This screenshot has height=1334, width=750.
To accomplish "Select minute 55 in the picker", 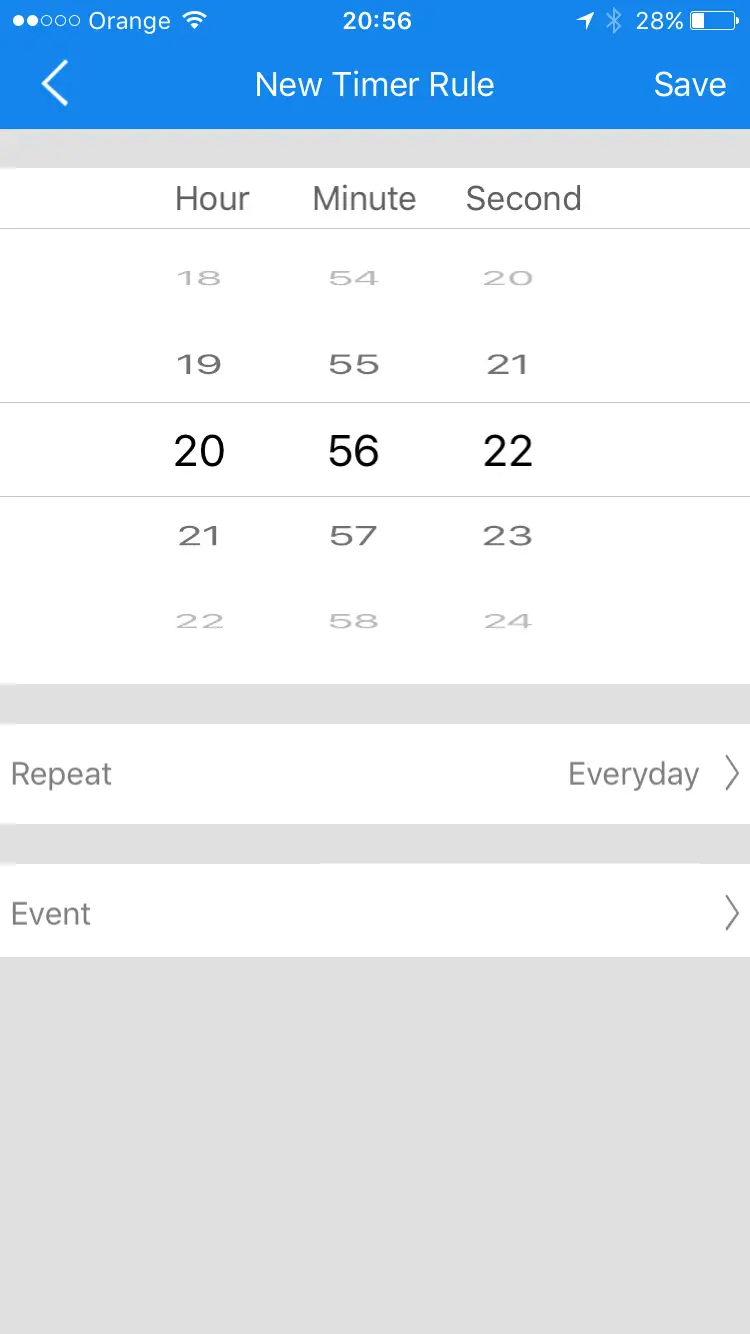I will pyautogui.click(x=354, y=364).
